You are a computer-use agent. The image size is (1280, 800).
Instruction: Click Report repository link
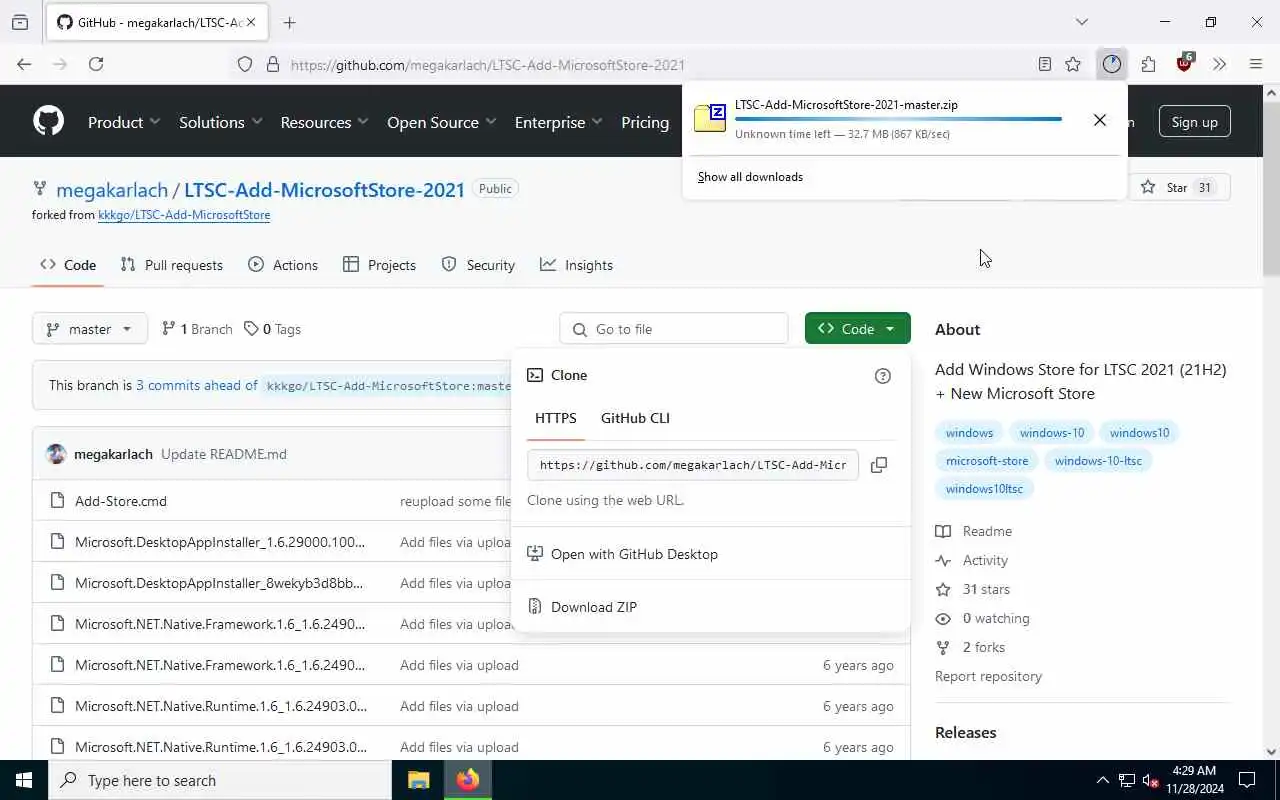988,676
